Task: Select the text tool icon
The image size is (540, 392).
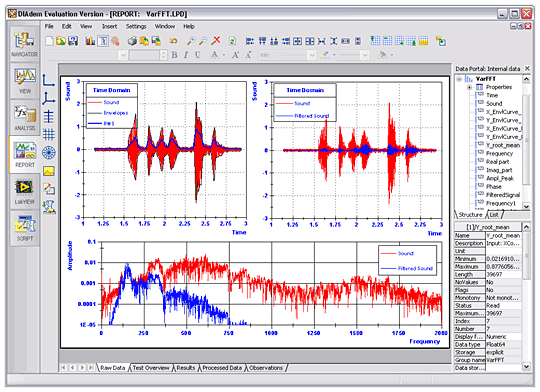Action: pyautogui.click(x=103, y=41)
